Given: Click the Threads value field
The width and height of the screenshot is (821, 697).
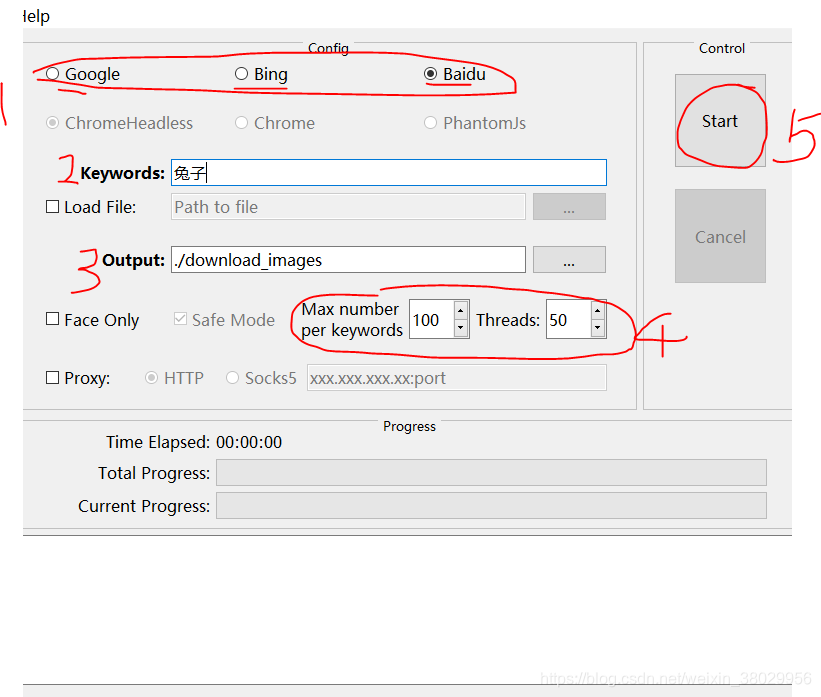Looking at the screenshot, I should click(x=569, y=319).
